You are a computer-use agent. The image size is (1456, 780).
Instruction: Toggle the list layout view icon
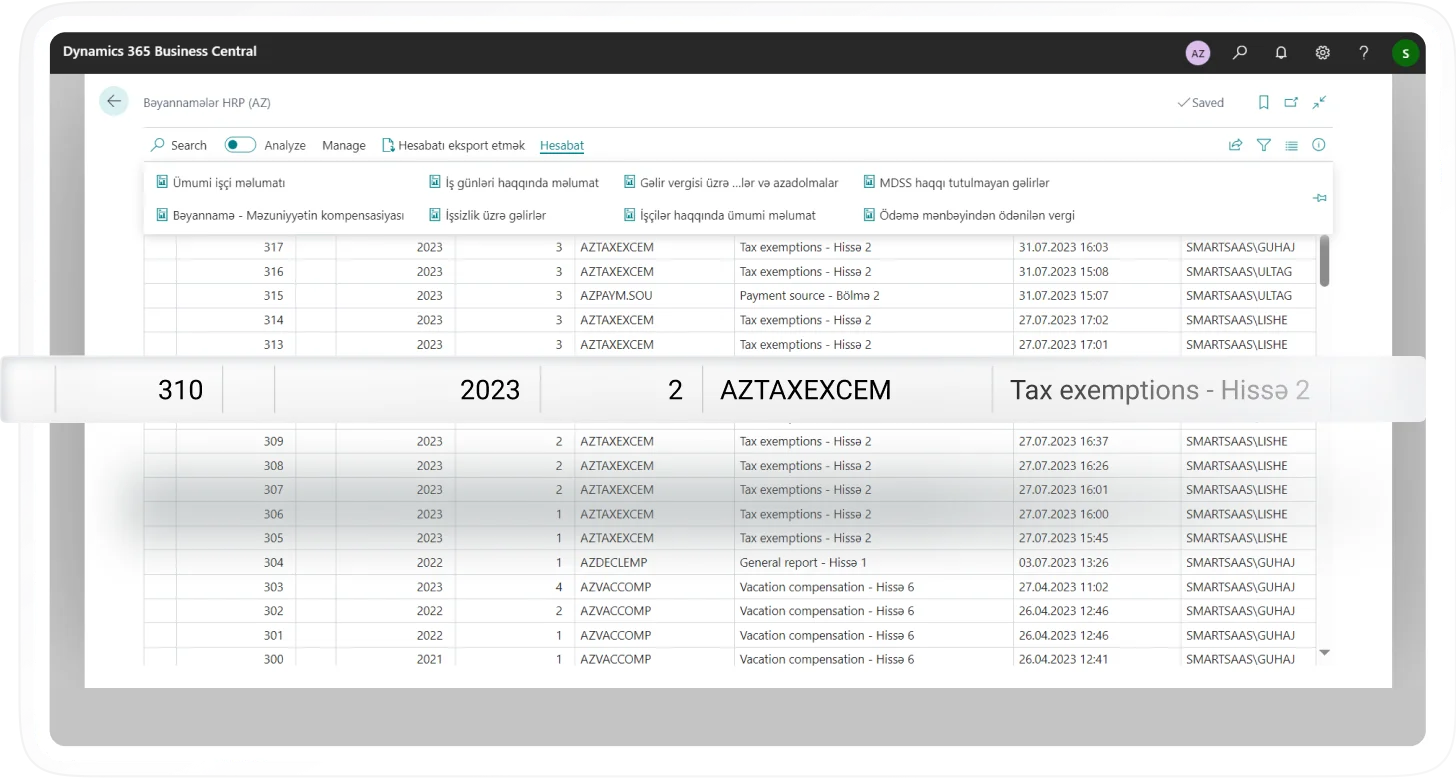pos(1291,145)
